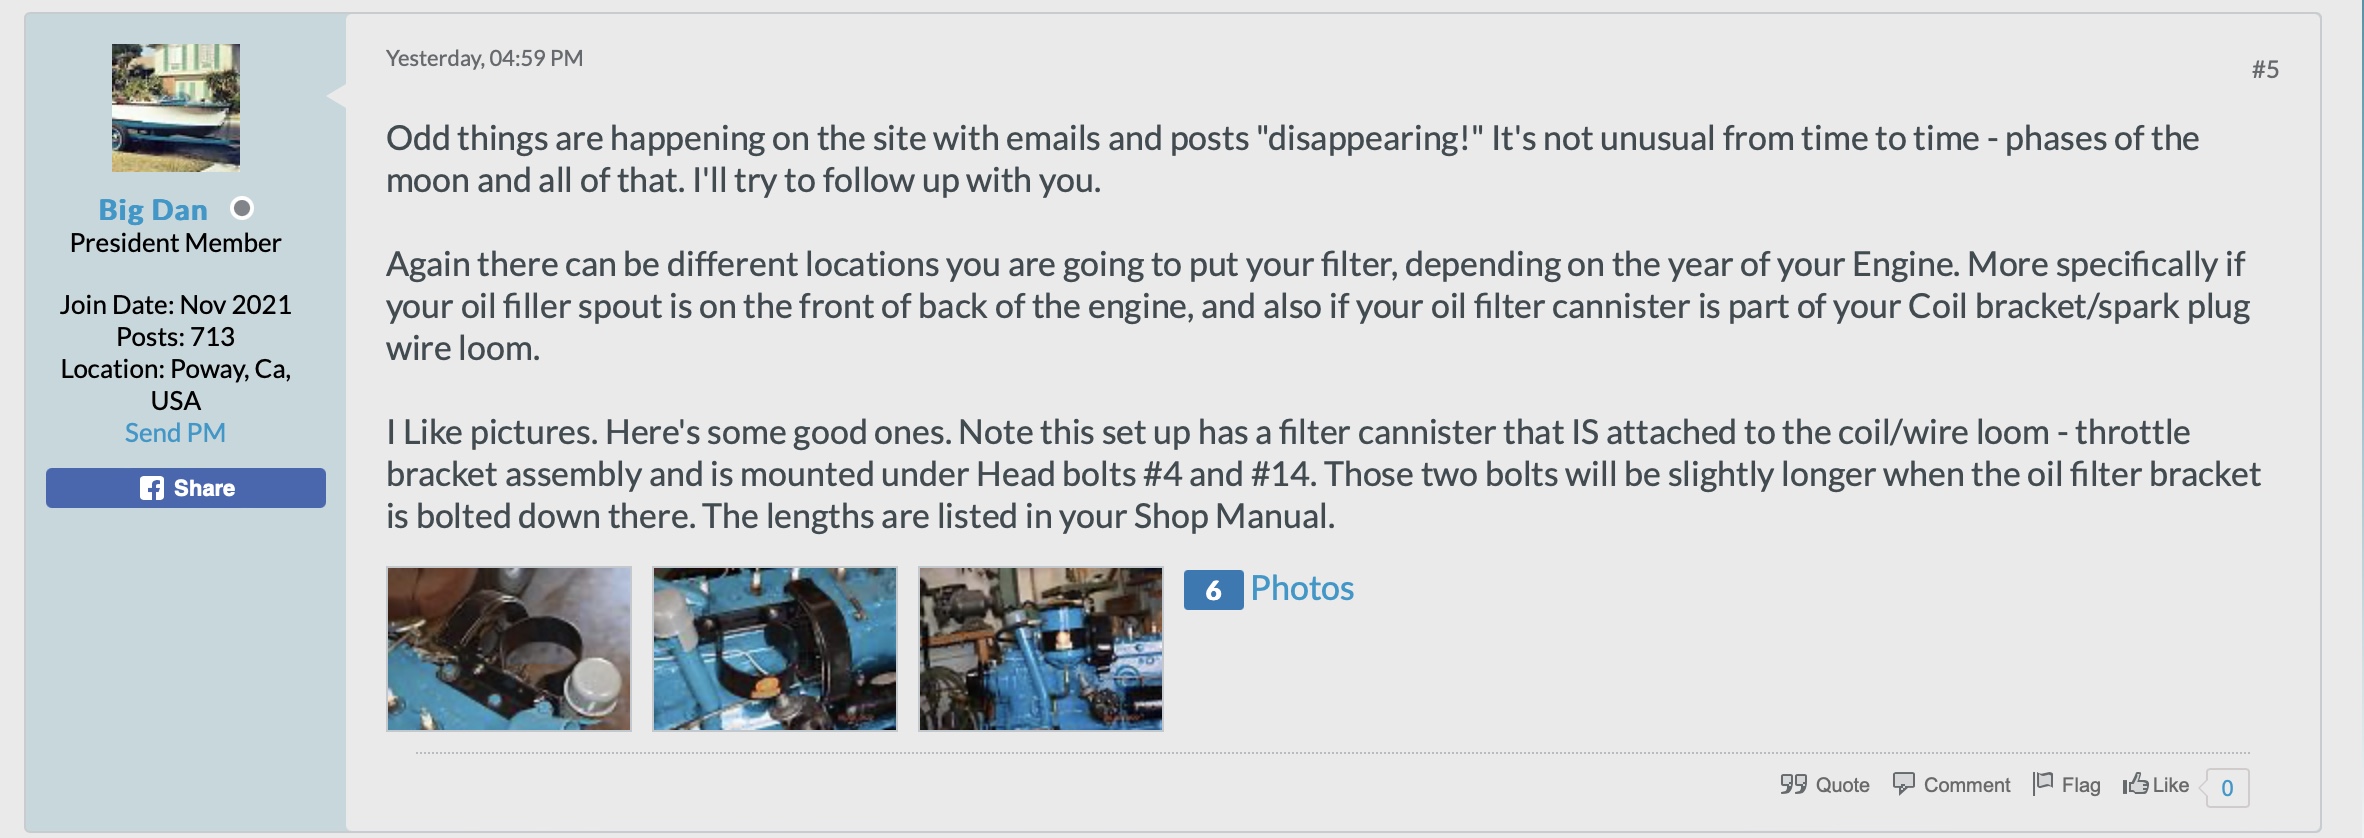Click the Quote quotation-marks icon
2364x838 pixels.
[x=1793, y=784]
